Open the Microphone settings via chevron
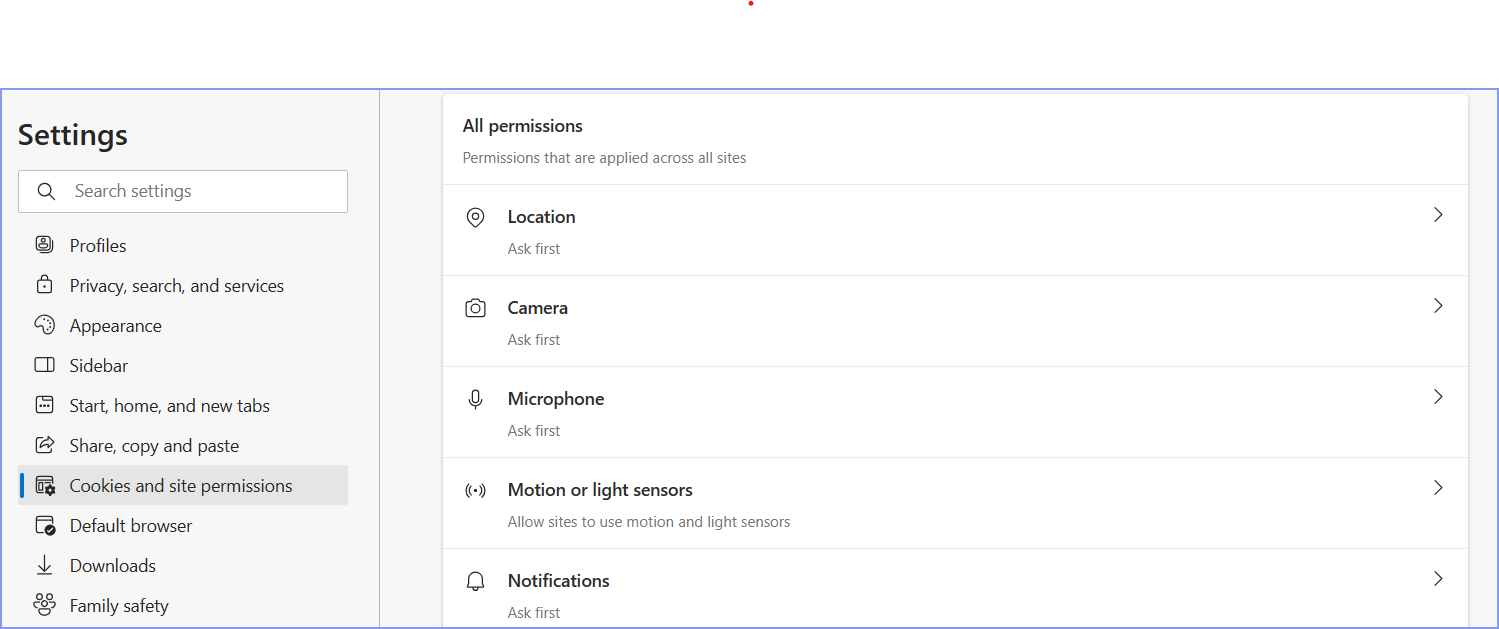This screenshot has width=1499, height=629. [x=1438, y=396]
